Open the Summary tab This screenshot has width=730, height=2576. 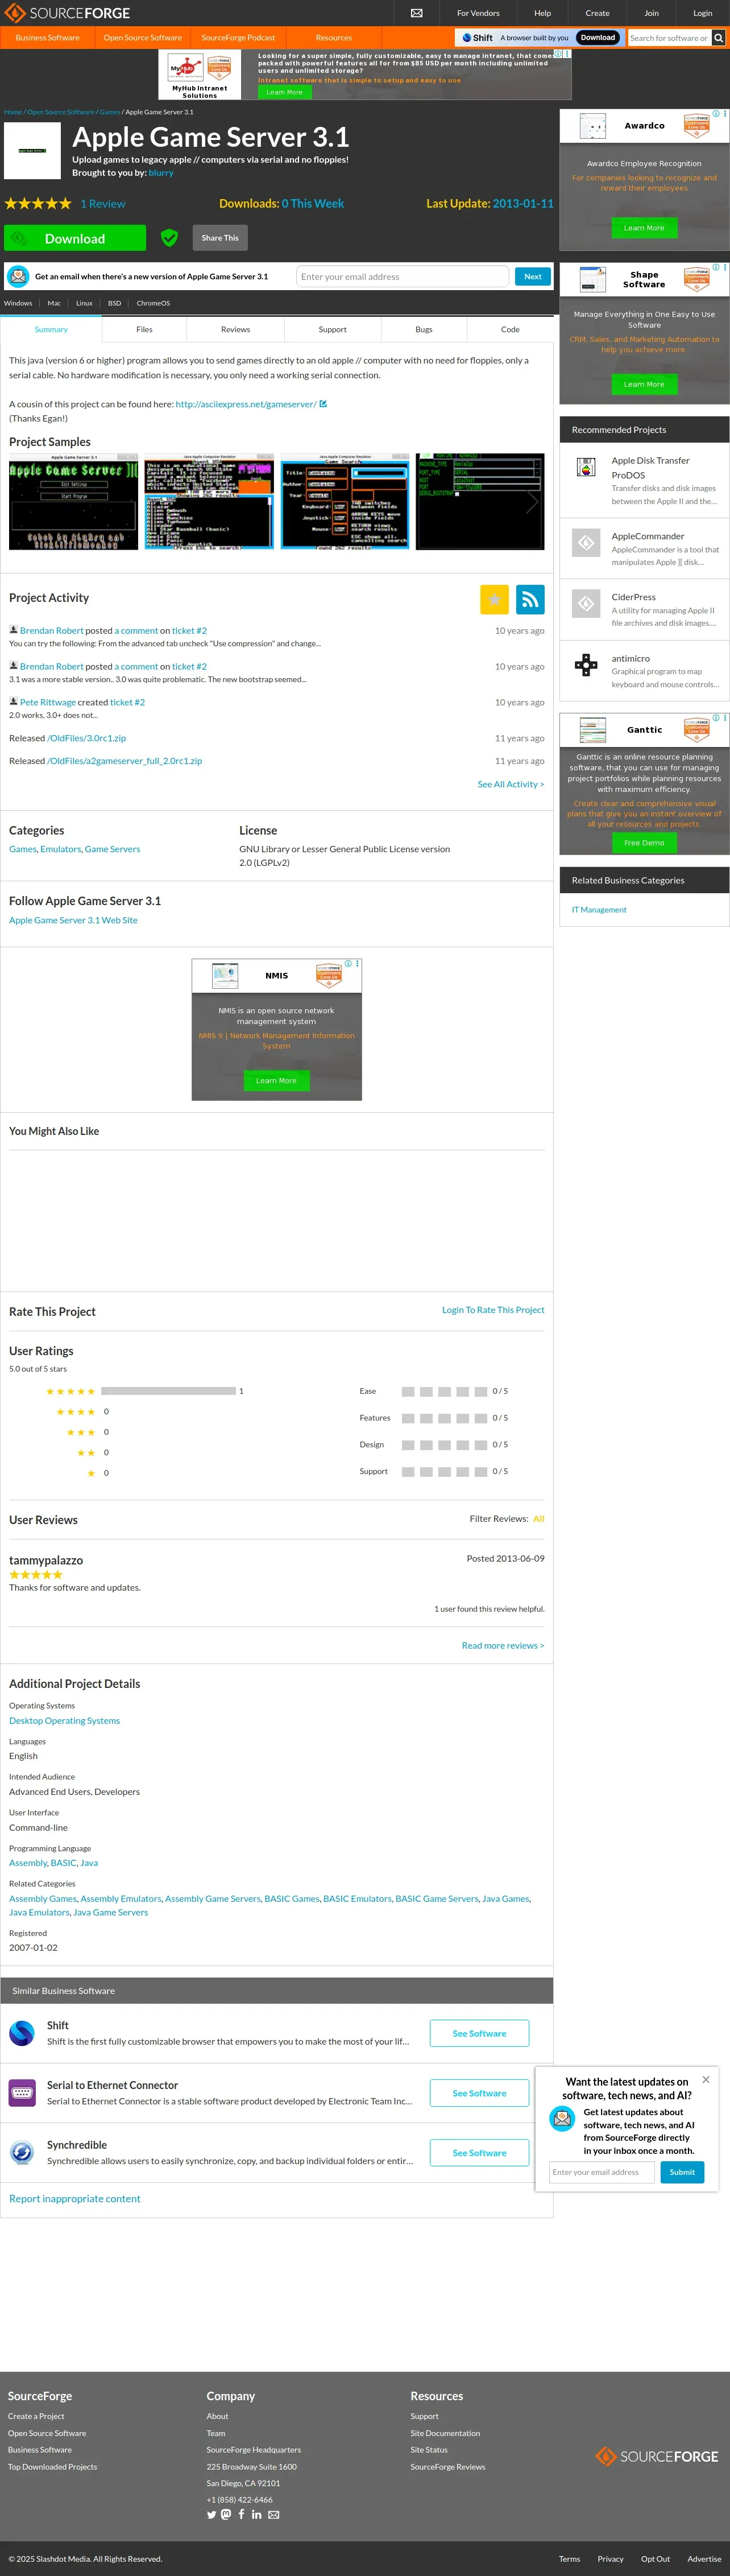51,329
